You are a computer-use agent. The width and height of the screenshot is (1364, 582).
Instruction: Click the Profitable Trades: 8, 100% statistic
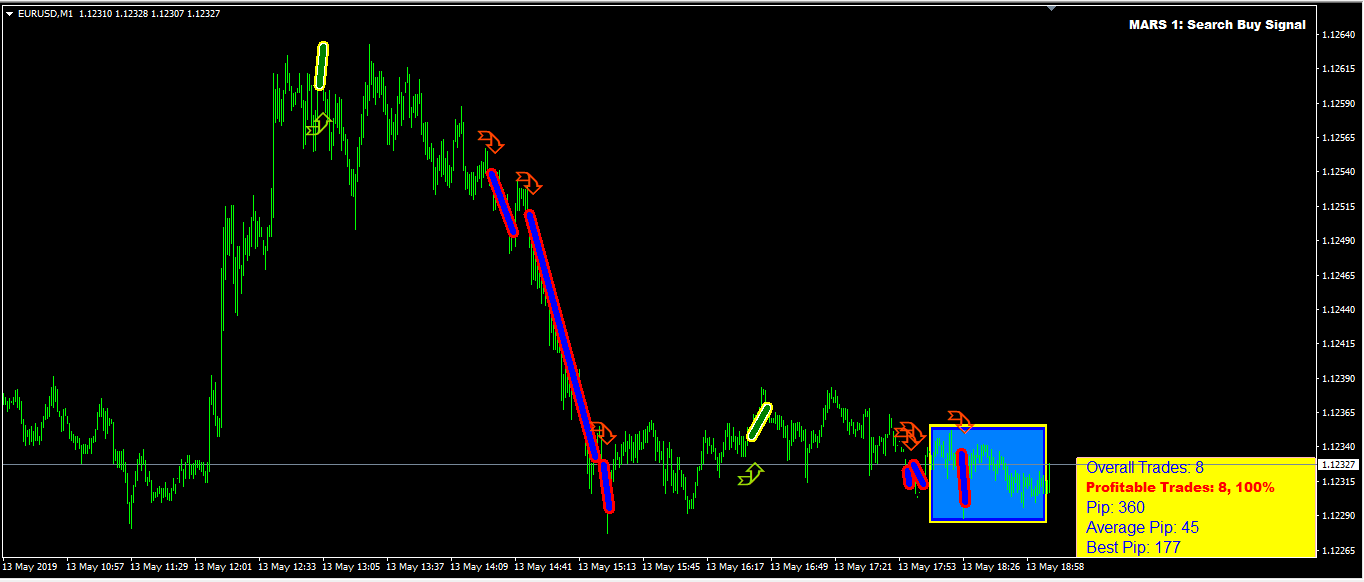pyautogui.click(x=1180, y=487)
